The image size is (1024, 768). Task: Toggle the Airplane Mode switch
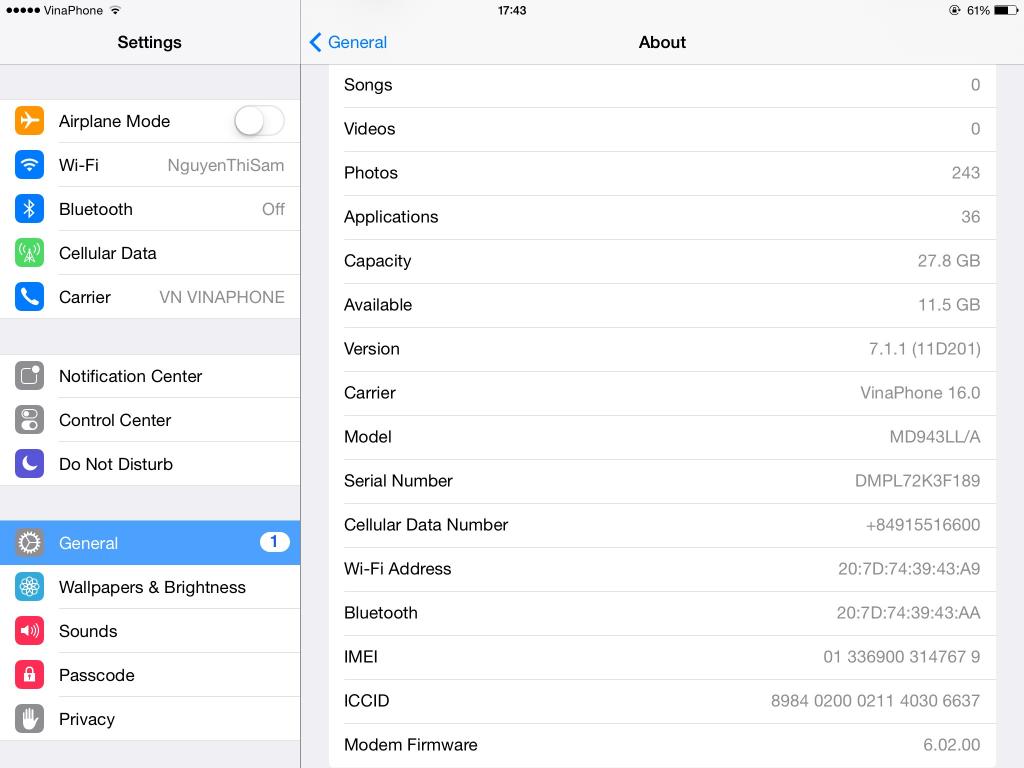pyautogui.click(x=259, y=121)
